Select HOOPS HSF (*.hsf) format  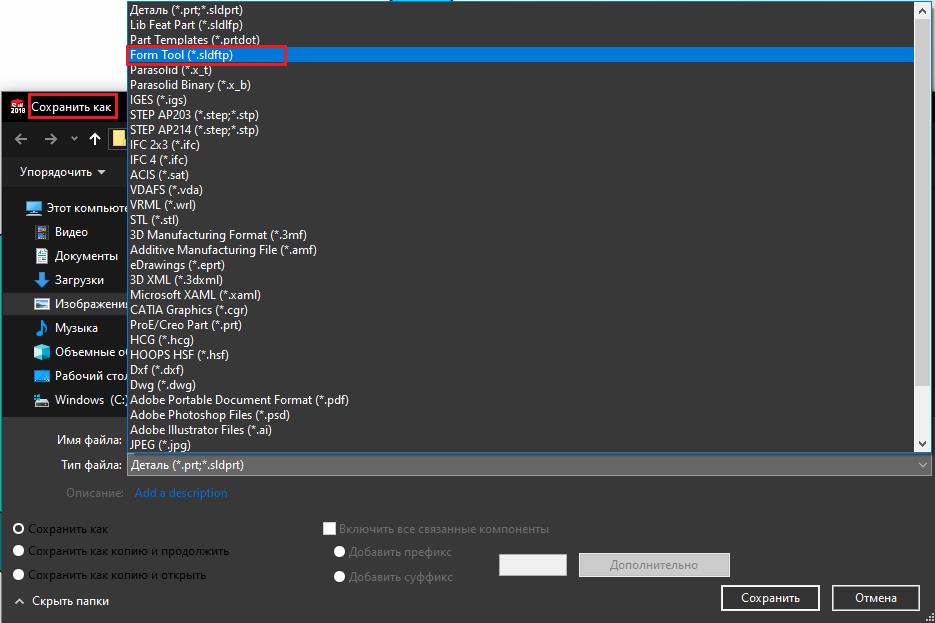[521, 355]
